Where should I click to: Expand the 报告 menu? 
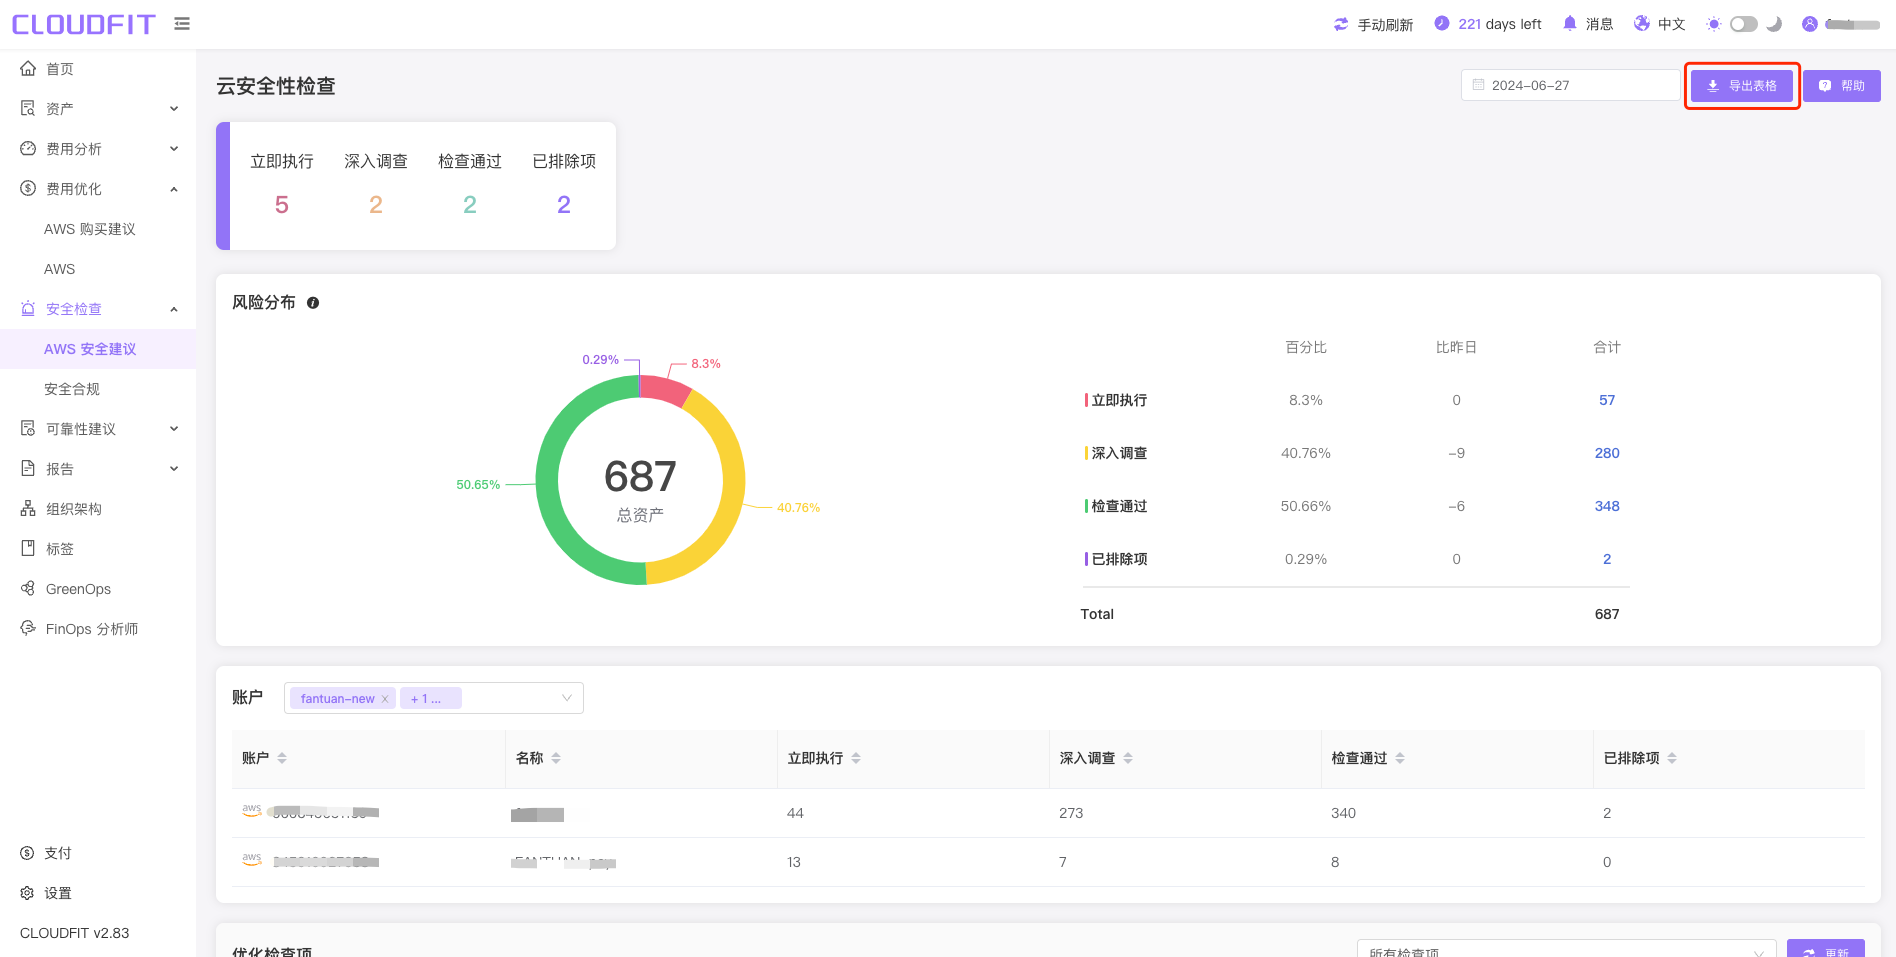[x=174, y=469]
